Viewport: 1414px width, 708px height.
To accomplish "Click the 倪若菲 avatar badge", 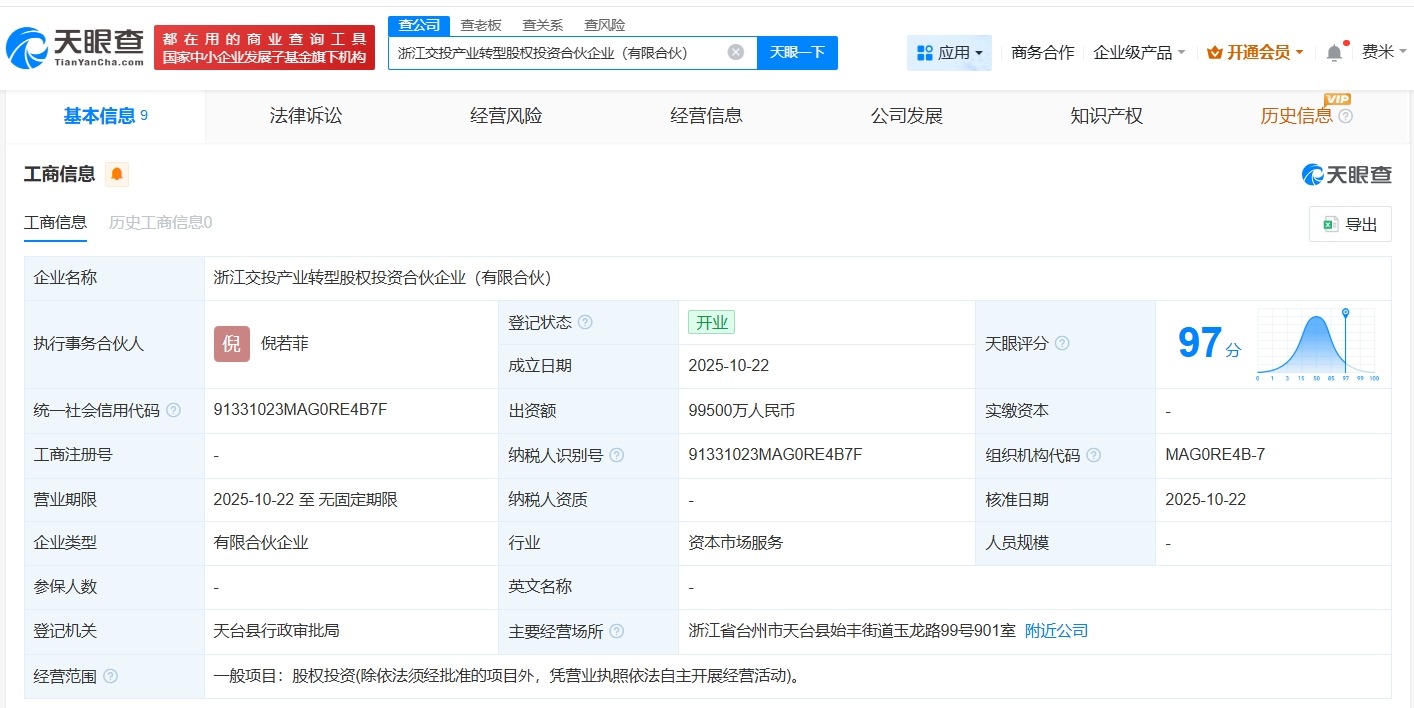I will coord(231,343).
